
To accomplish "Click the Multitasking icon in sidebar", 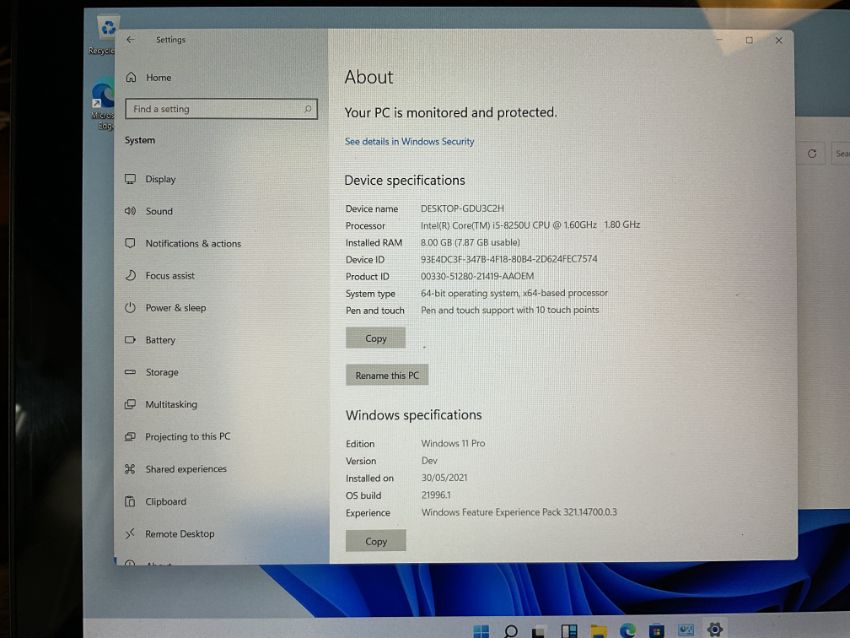I will pos(130,404).
